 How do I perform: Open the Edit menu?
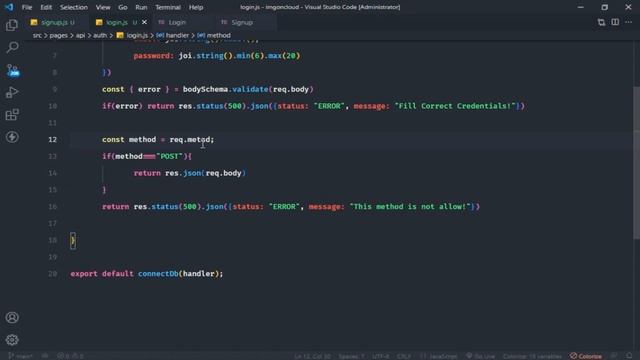(x=46, y=7)
